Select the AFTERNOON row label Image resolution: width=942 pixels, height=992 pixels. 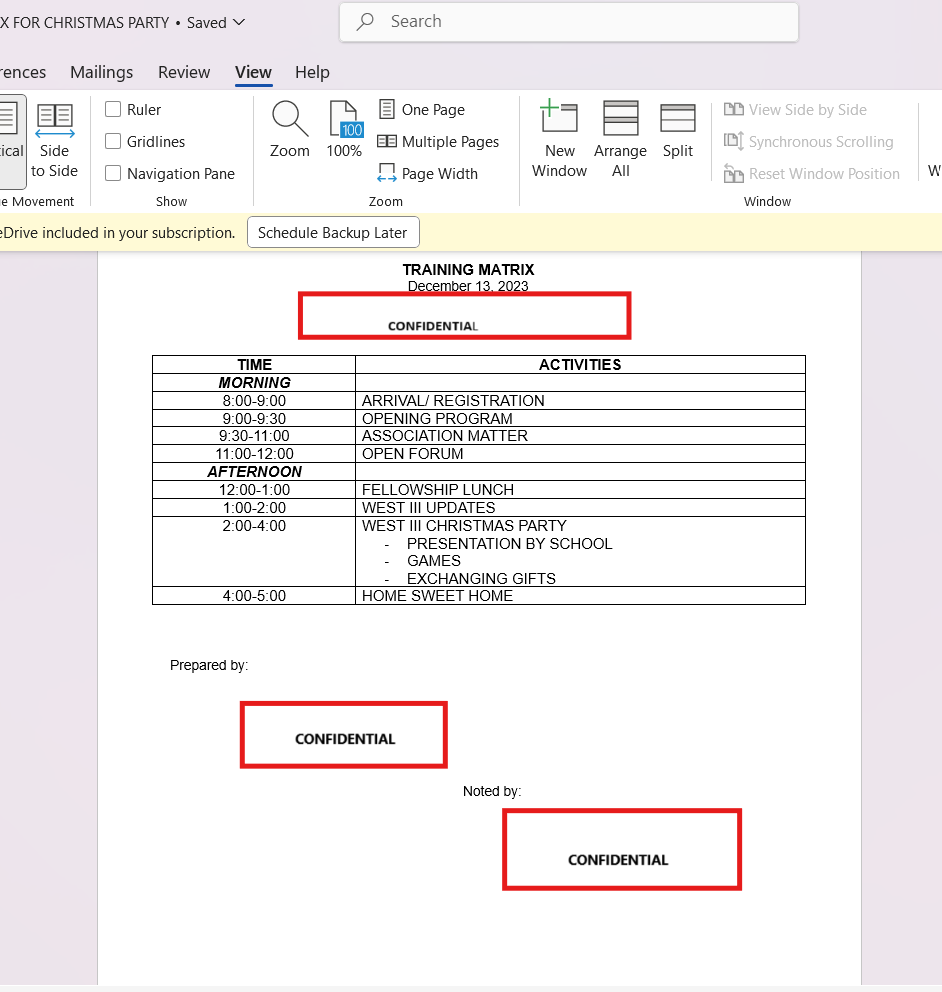point(254,472)
